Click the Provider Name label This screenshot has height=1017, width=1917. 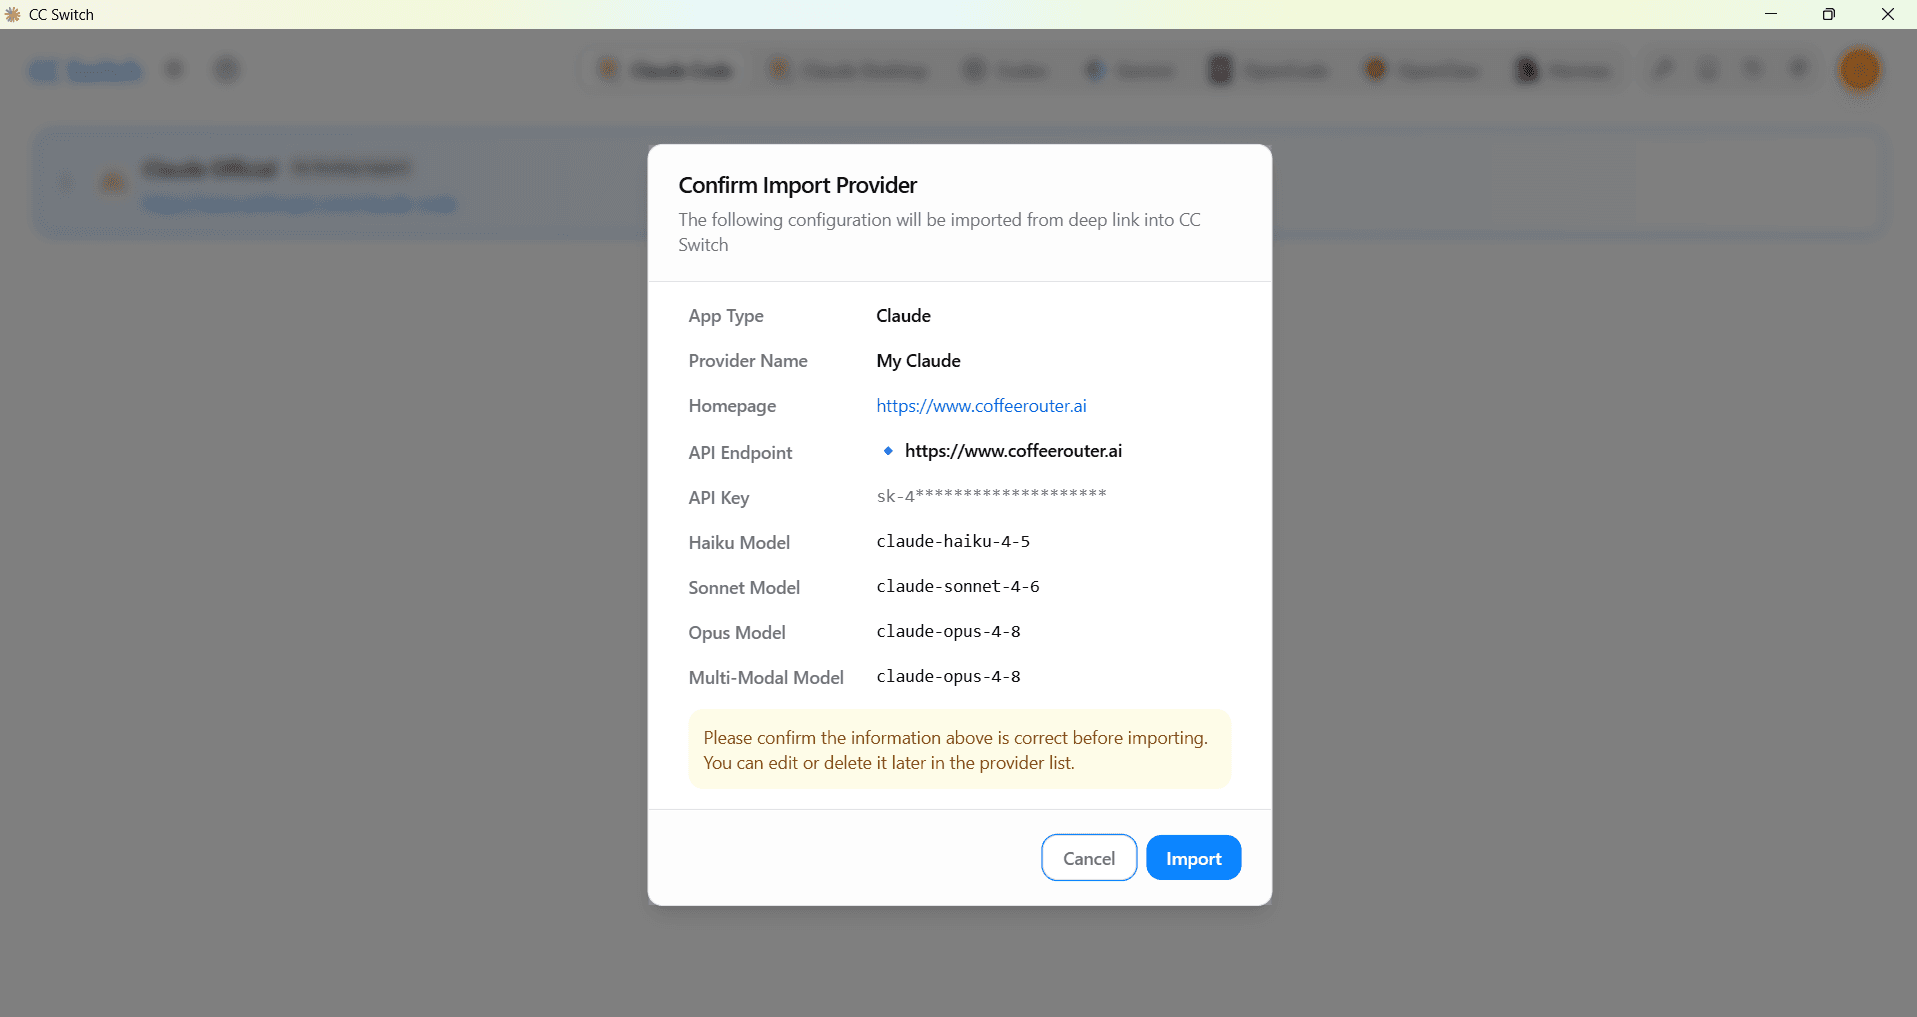coord(748,361)
